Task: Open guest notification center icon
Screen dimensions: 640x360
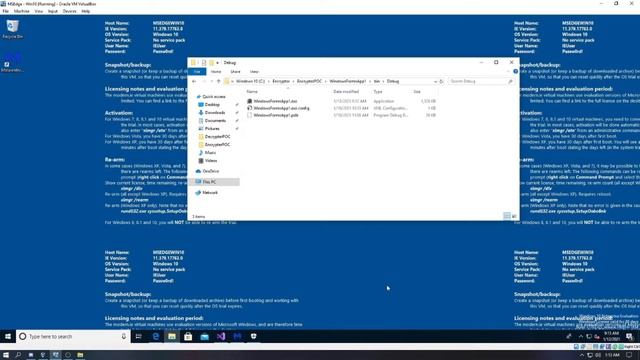Action: 630,336
